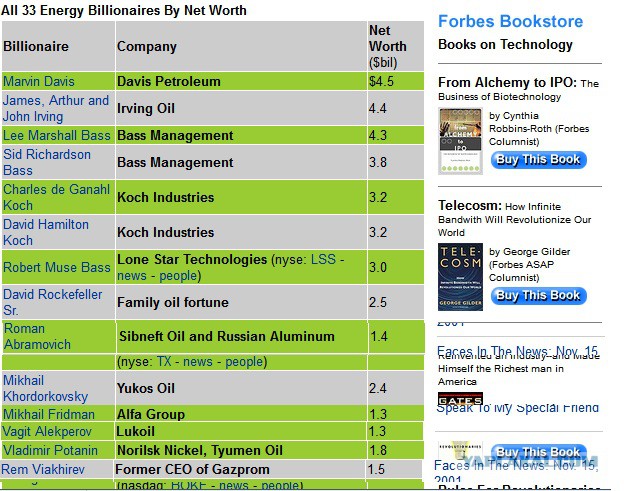The image size is (624, 491).
Task: Click the Davis Petroleum company cell
Action: (241, 81)
